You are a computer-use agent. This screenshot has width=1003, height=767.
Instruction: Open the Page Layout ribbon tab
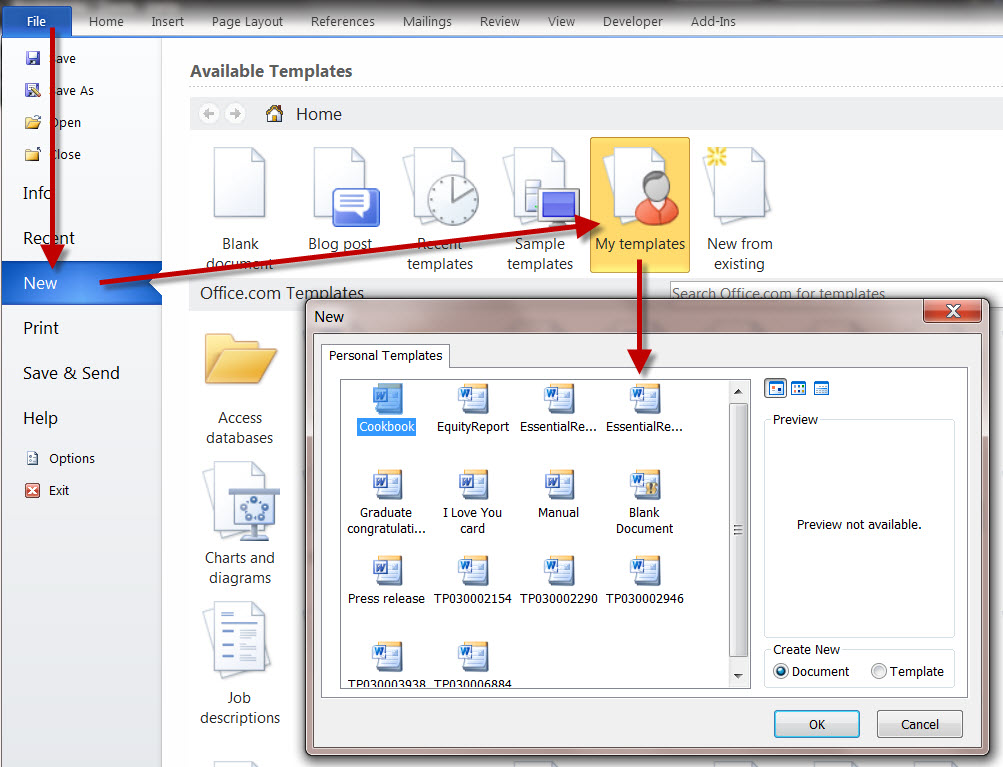(247, 21)
